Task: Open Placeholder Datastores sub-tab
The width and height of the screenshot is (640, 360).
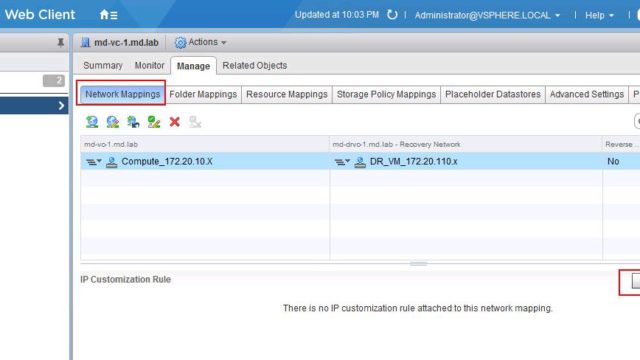Action: 493,94
